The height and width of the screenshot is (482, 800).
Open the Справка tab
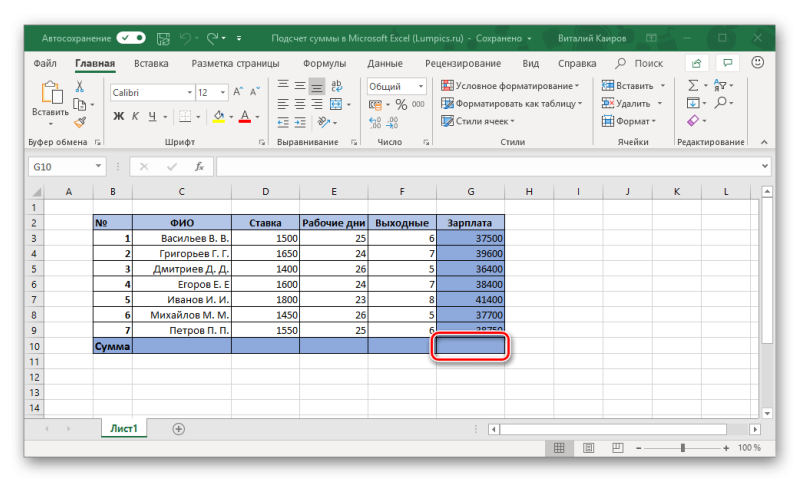577,63
